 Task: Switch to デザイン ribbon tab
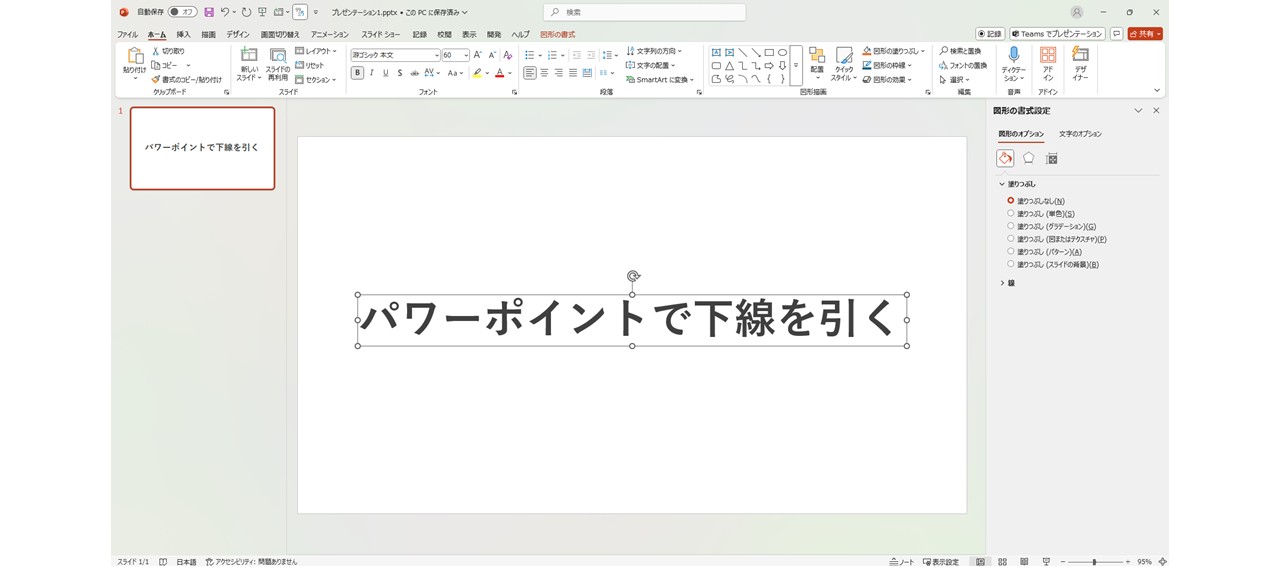coord(238,34)
